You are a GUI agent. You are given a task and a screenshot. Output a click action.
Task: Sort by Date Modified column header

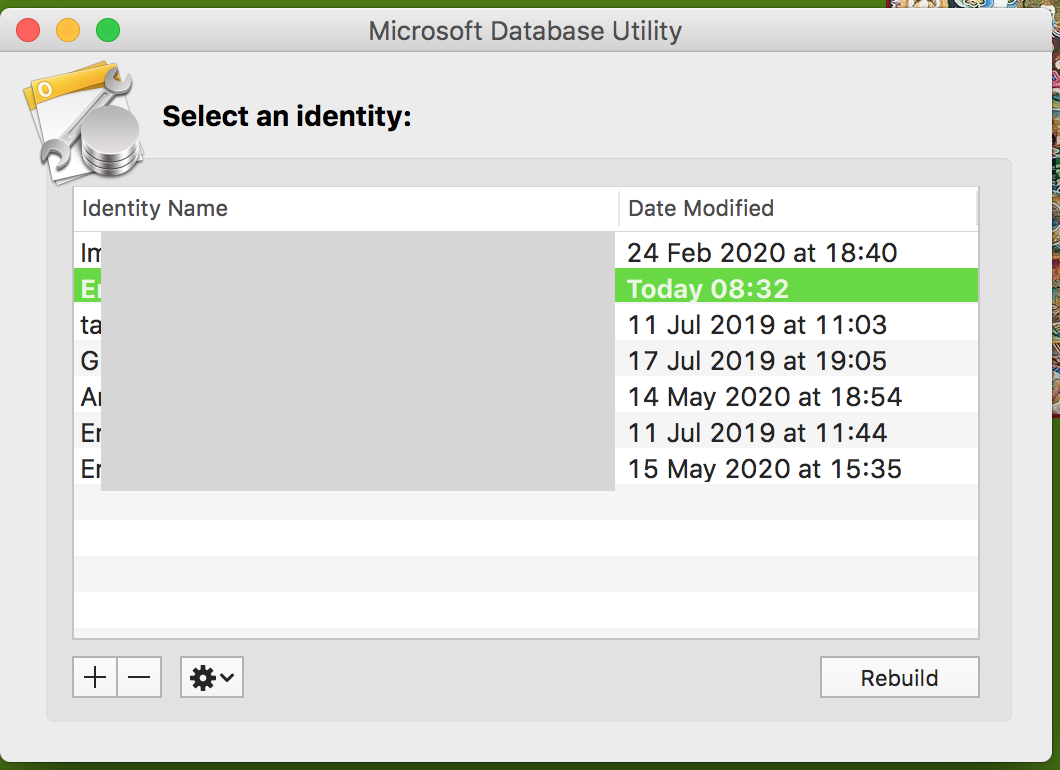point(798,208)
